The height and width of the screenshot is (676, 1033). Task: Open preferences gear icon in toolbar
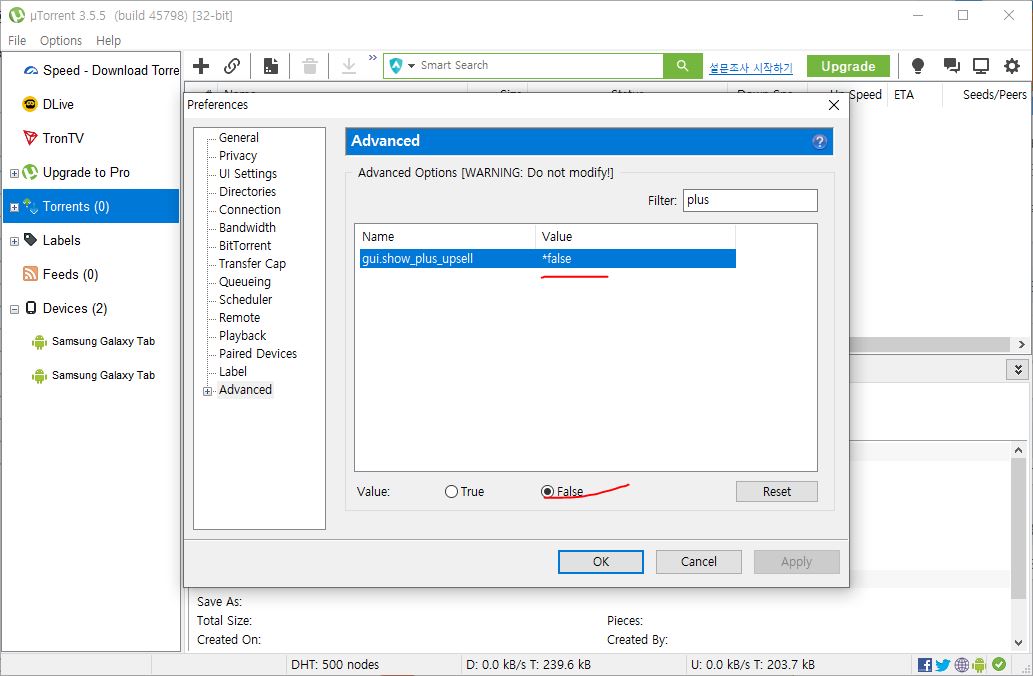pyautogui.click(x=1012, y=66)
